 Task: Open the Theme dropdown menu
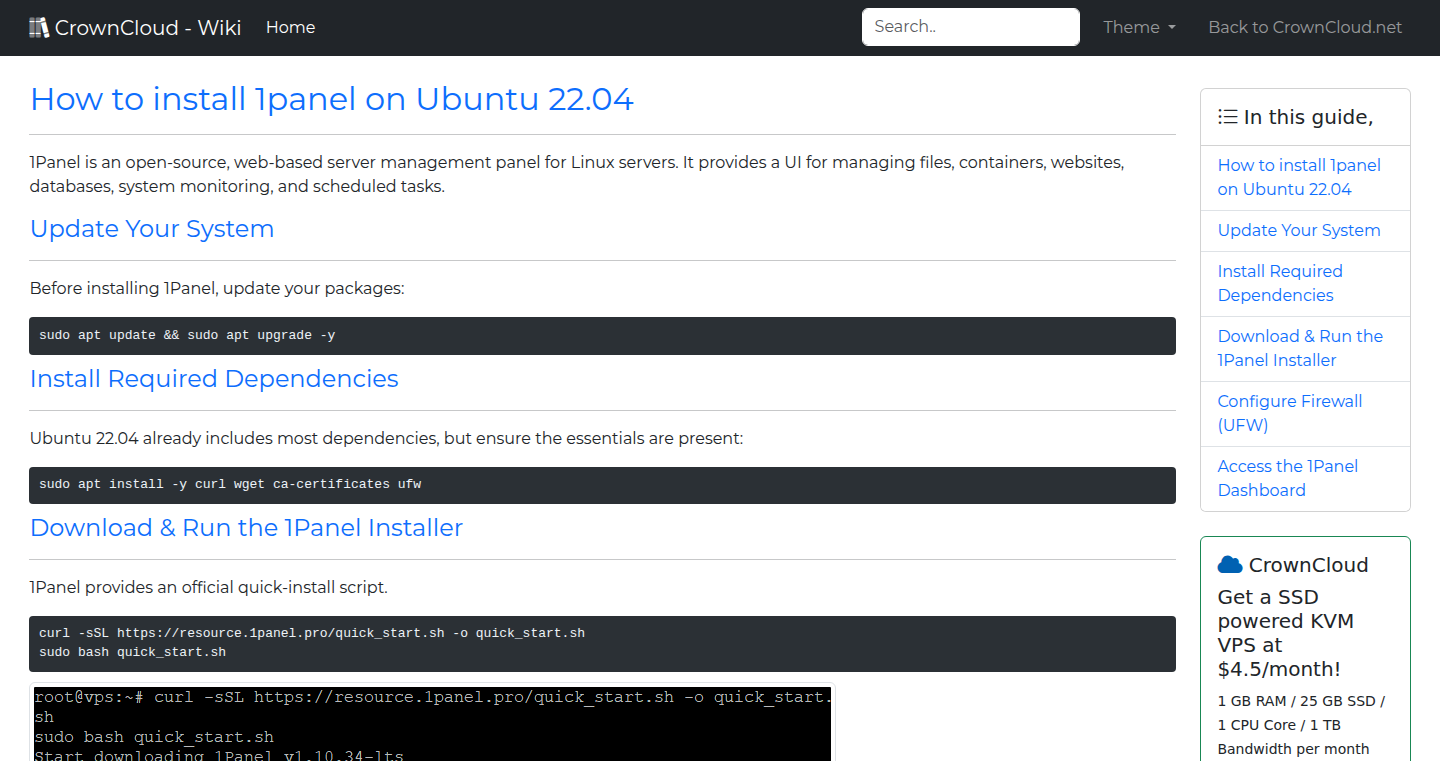1139,27
